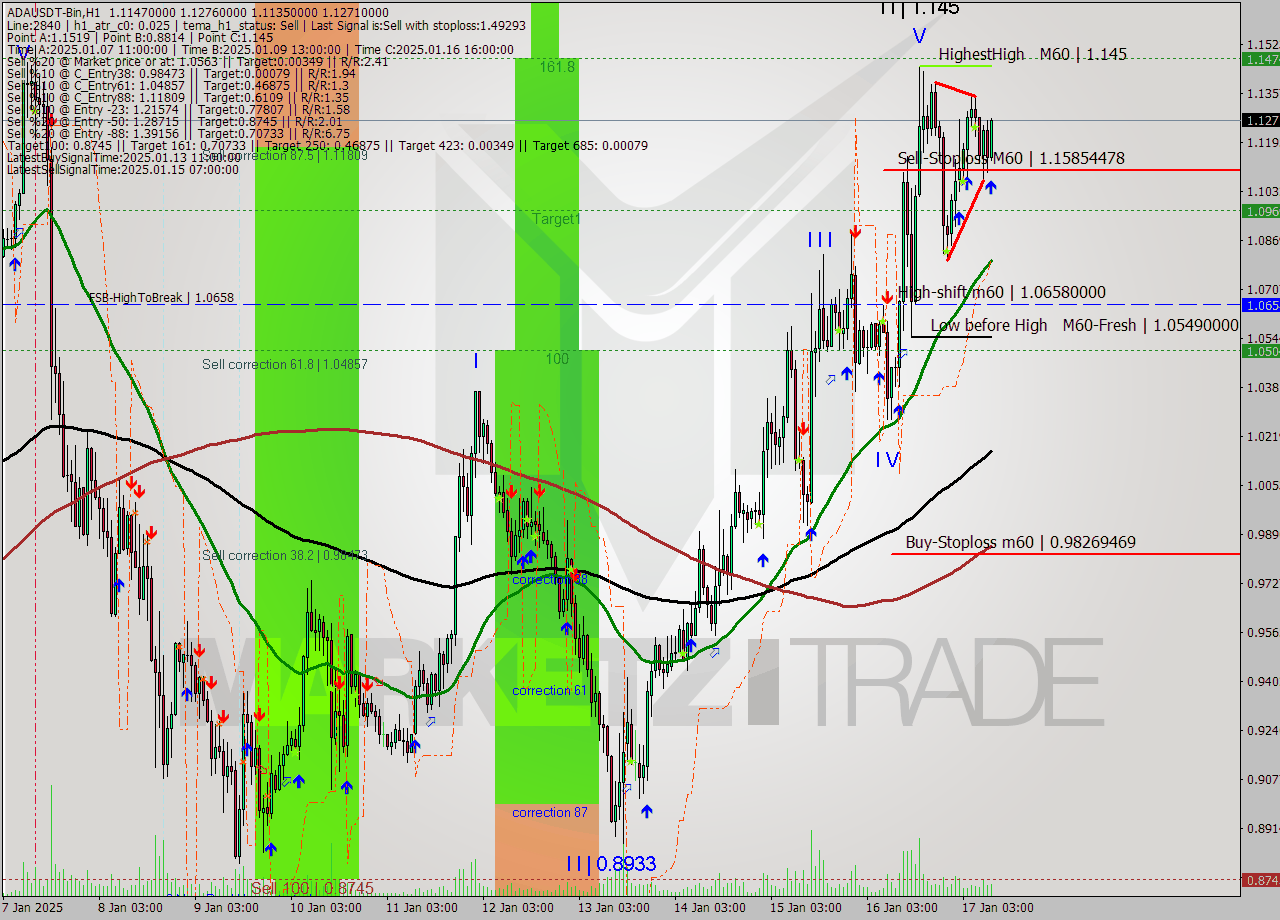This screenshot has width=1280, height=920.
Task: Click the '13 Jan 03:00' time label
Action: 613,908
